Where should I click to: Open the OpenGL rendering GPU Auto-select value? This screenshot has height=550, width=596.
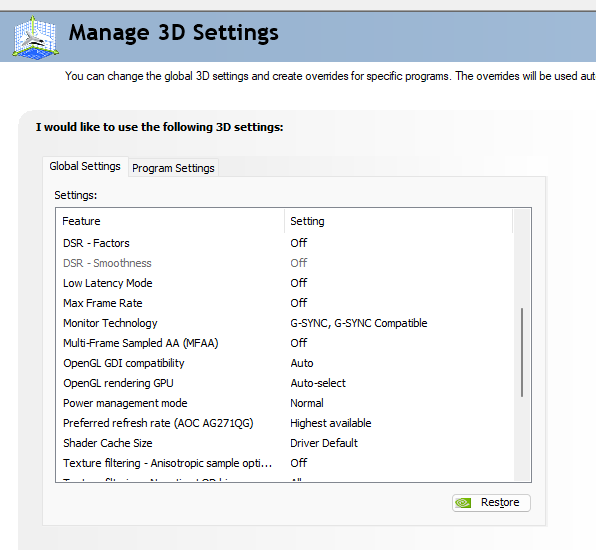(318, 383)
